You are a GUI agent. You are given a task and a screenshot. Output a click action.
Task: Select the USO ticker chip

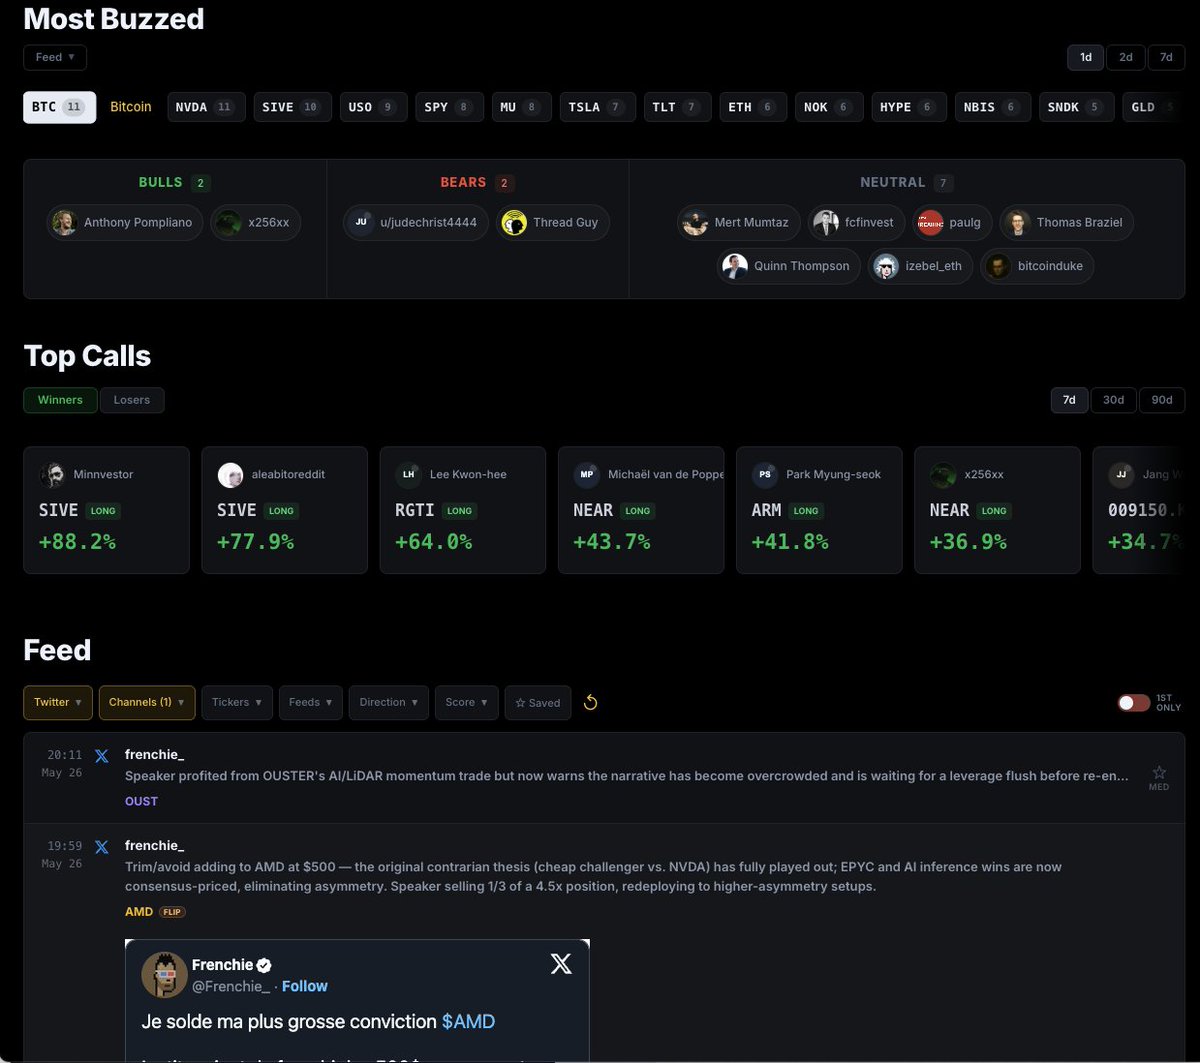click(x=373, y=107)
